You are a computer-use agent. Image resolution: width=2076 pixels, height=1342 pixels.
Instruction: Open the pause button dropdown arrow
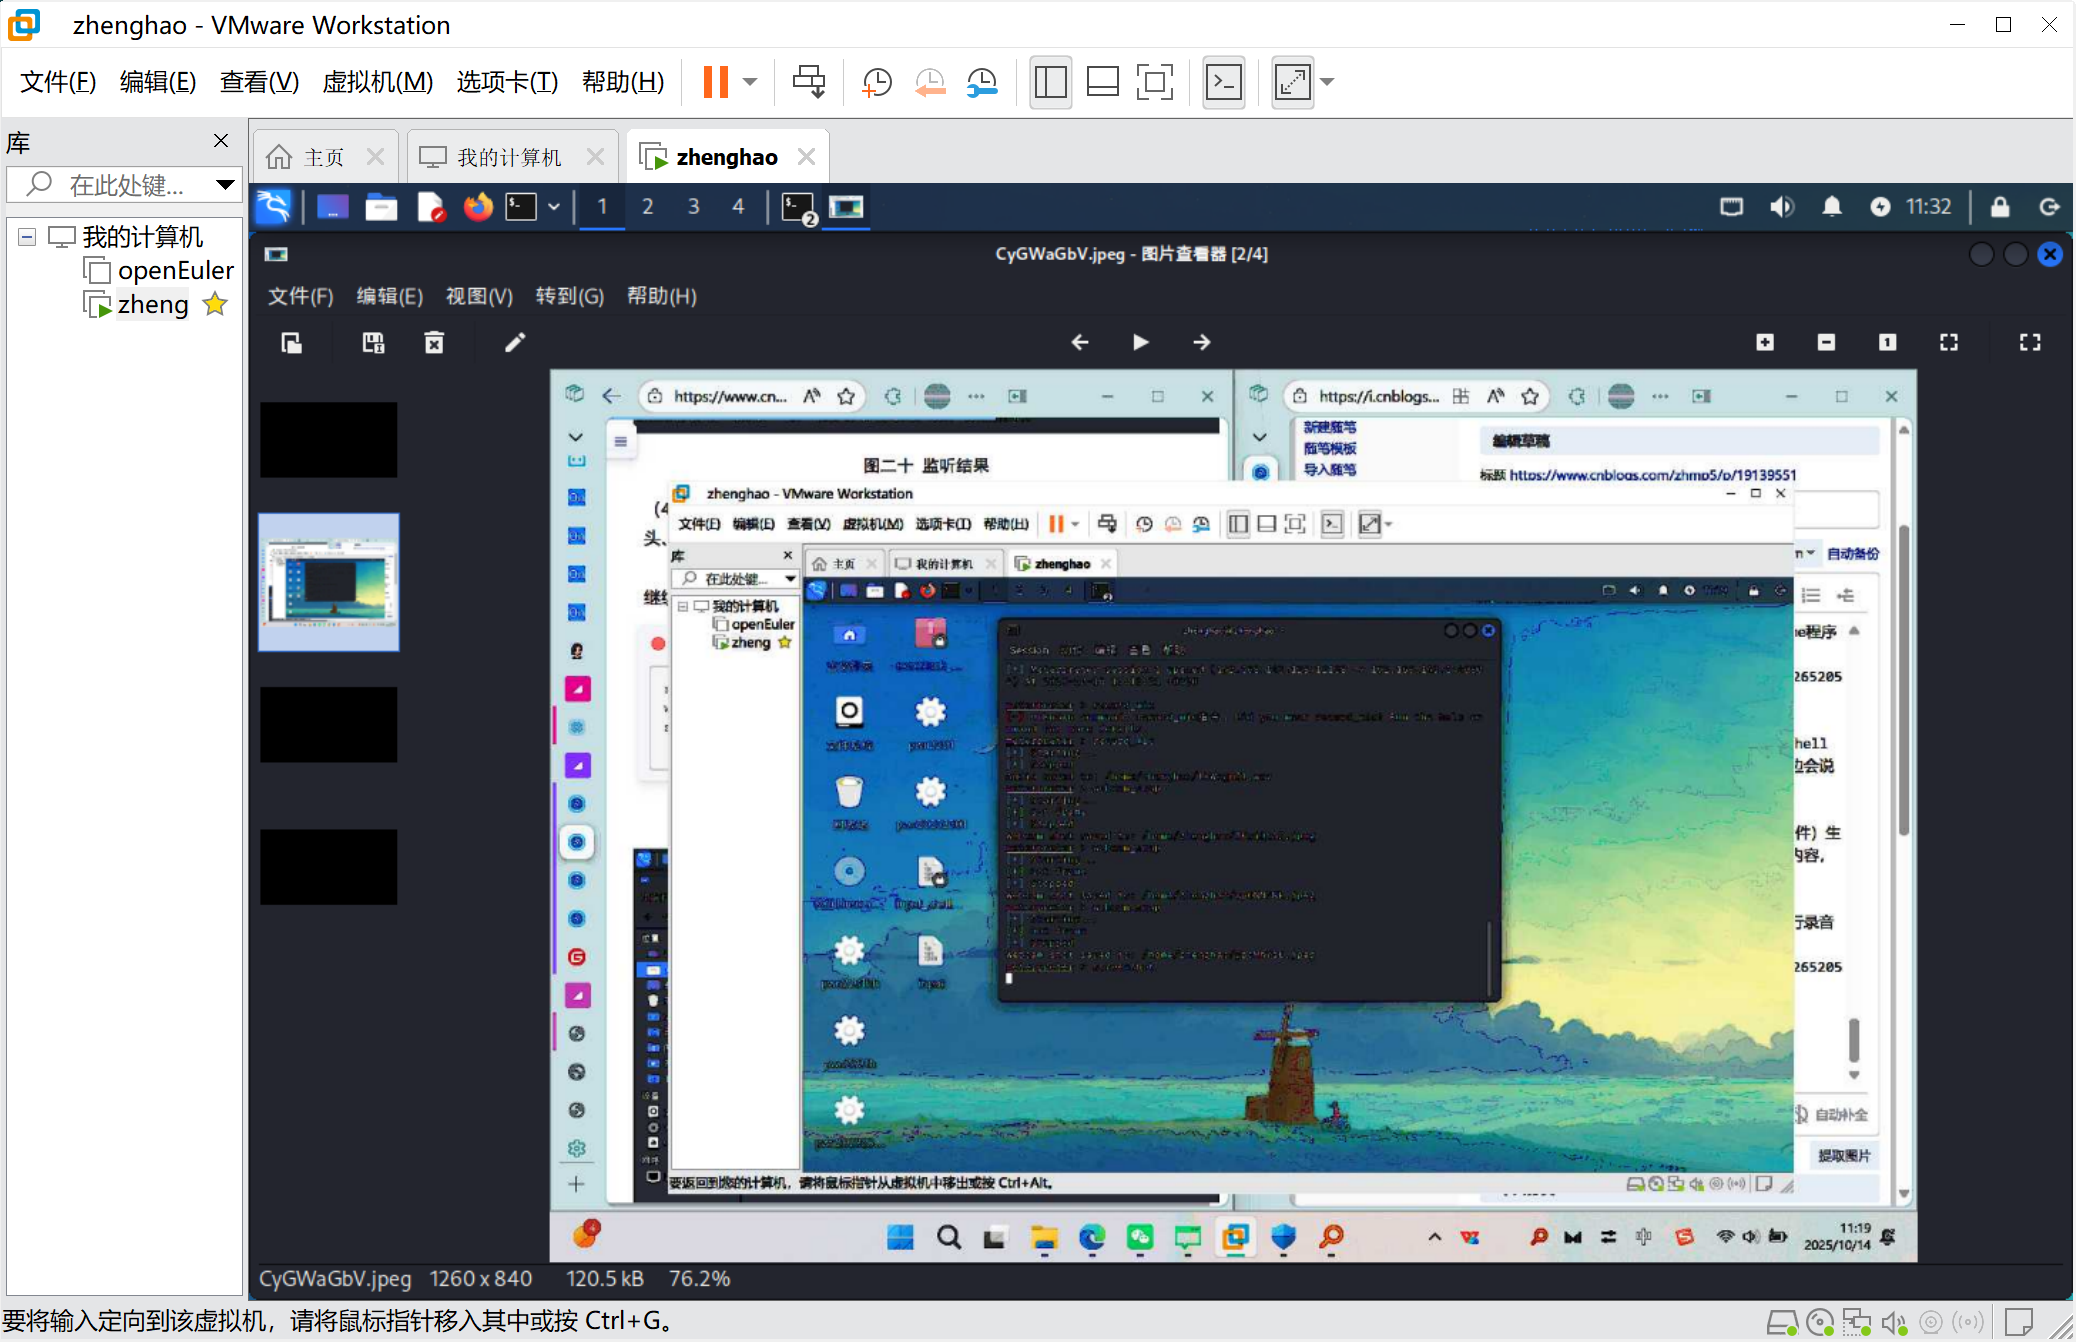[750, 82]
